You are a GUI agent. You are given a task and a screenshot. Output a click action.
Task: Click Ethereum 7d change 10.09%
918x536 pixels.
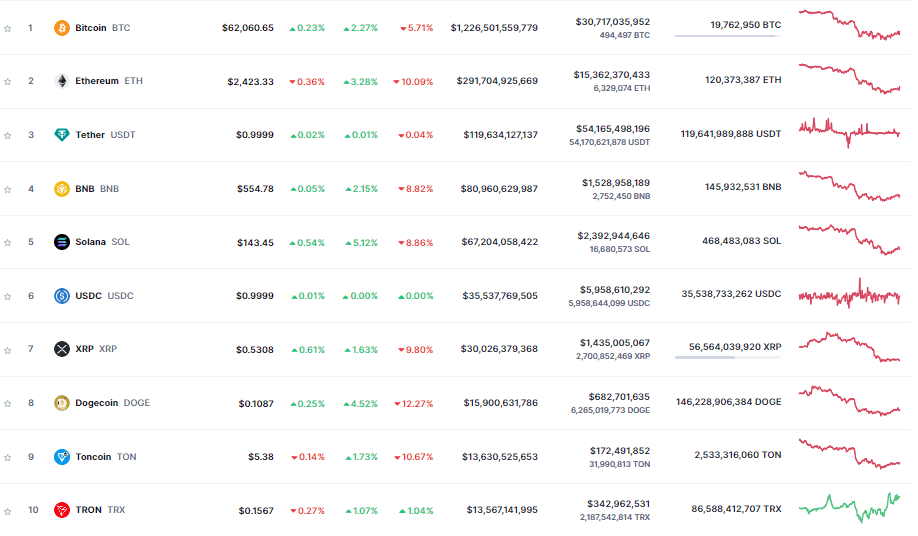(413, 82)
